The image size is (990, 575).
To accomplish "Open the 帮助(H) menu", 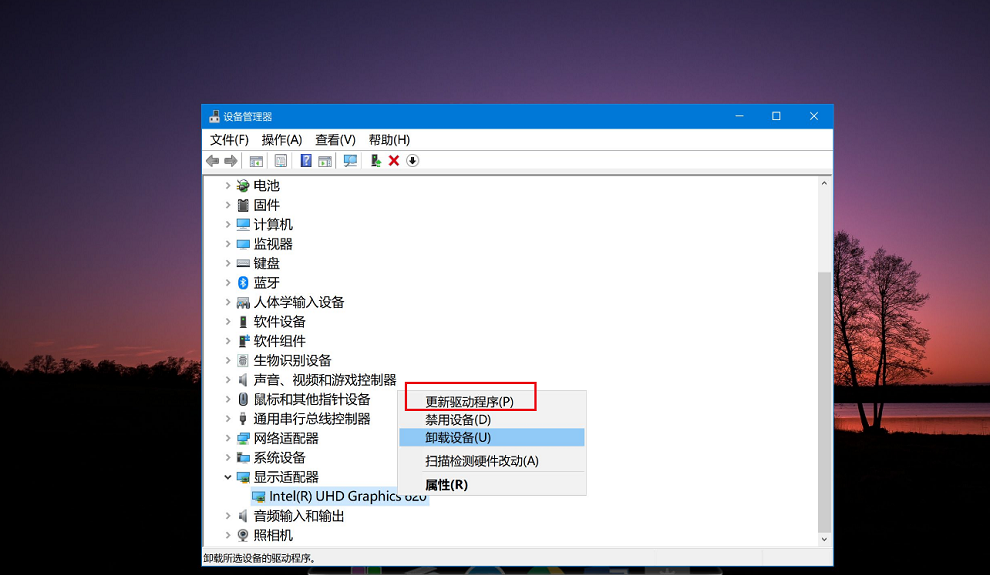I will (x=389, y=139).
